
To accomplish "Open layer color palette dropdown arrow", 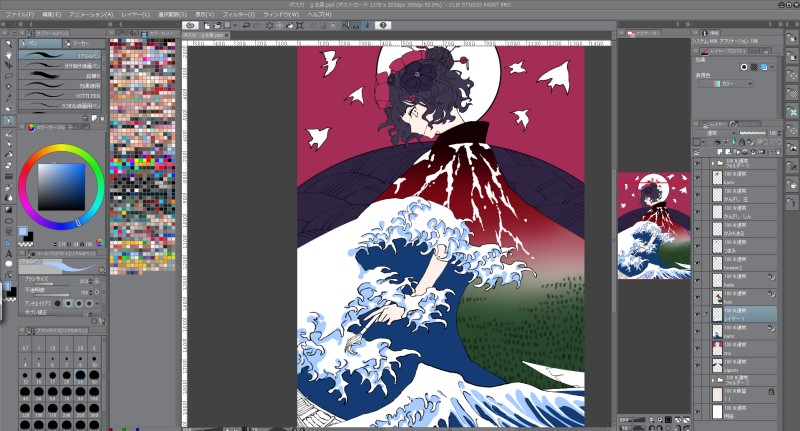I will coord(704,142).
